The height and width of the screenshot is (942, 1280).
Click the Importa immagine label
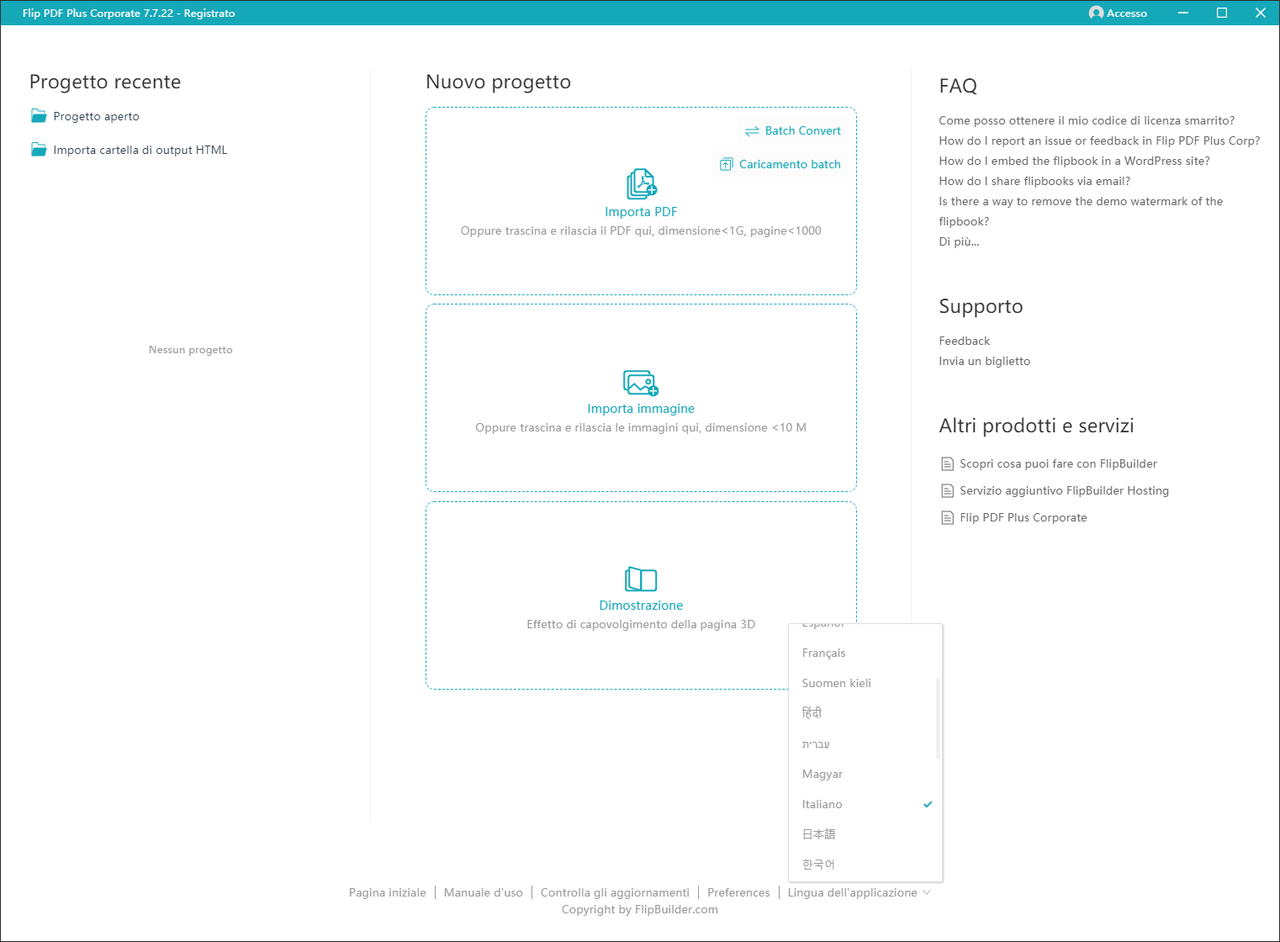coord(641,409)
